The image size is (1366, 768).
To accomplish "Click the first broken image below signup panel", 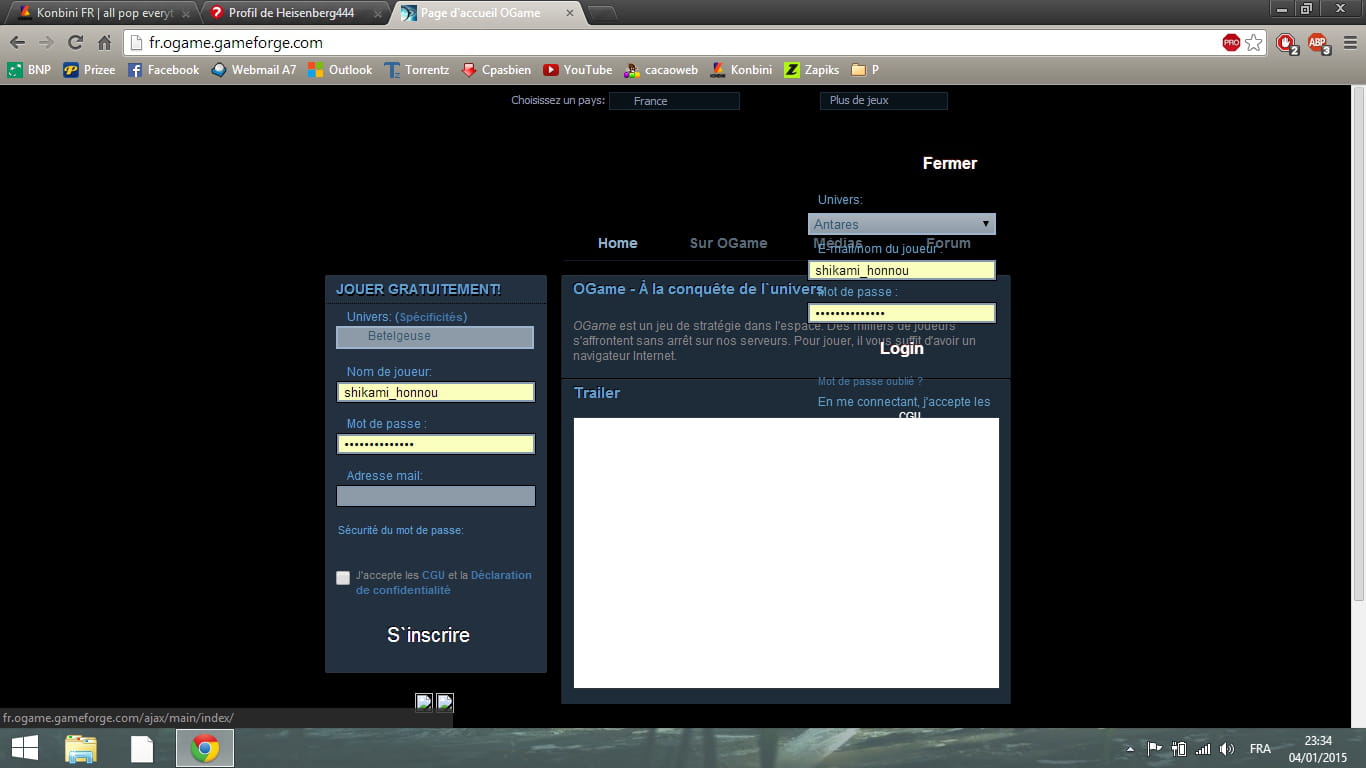I will tap(424, 702).
